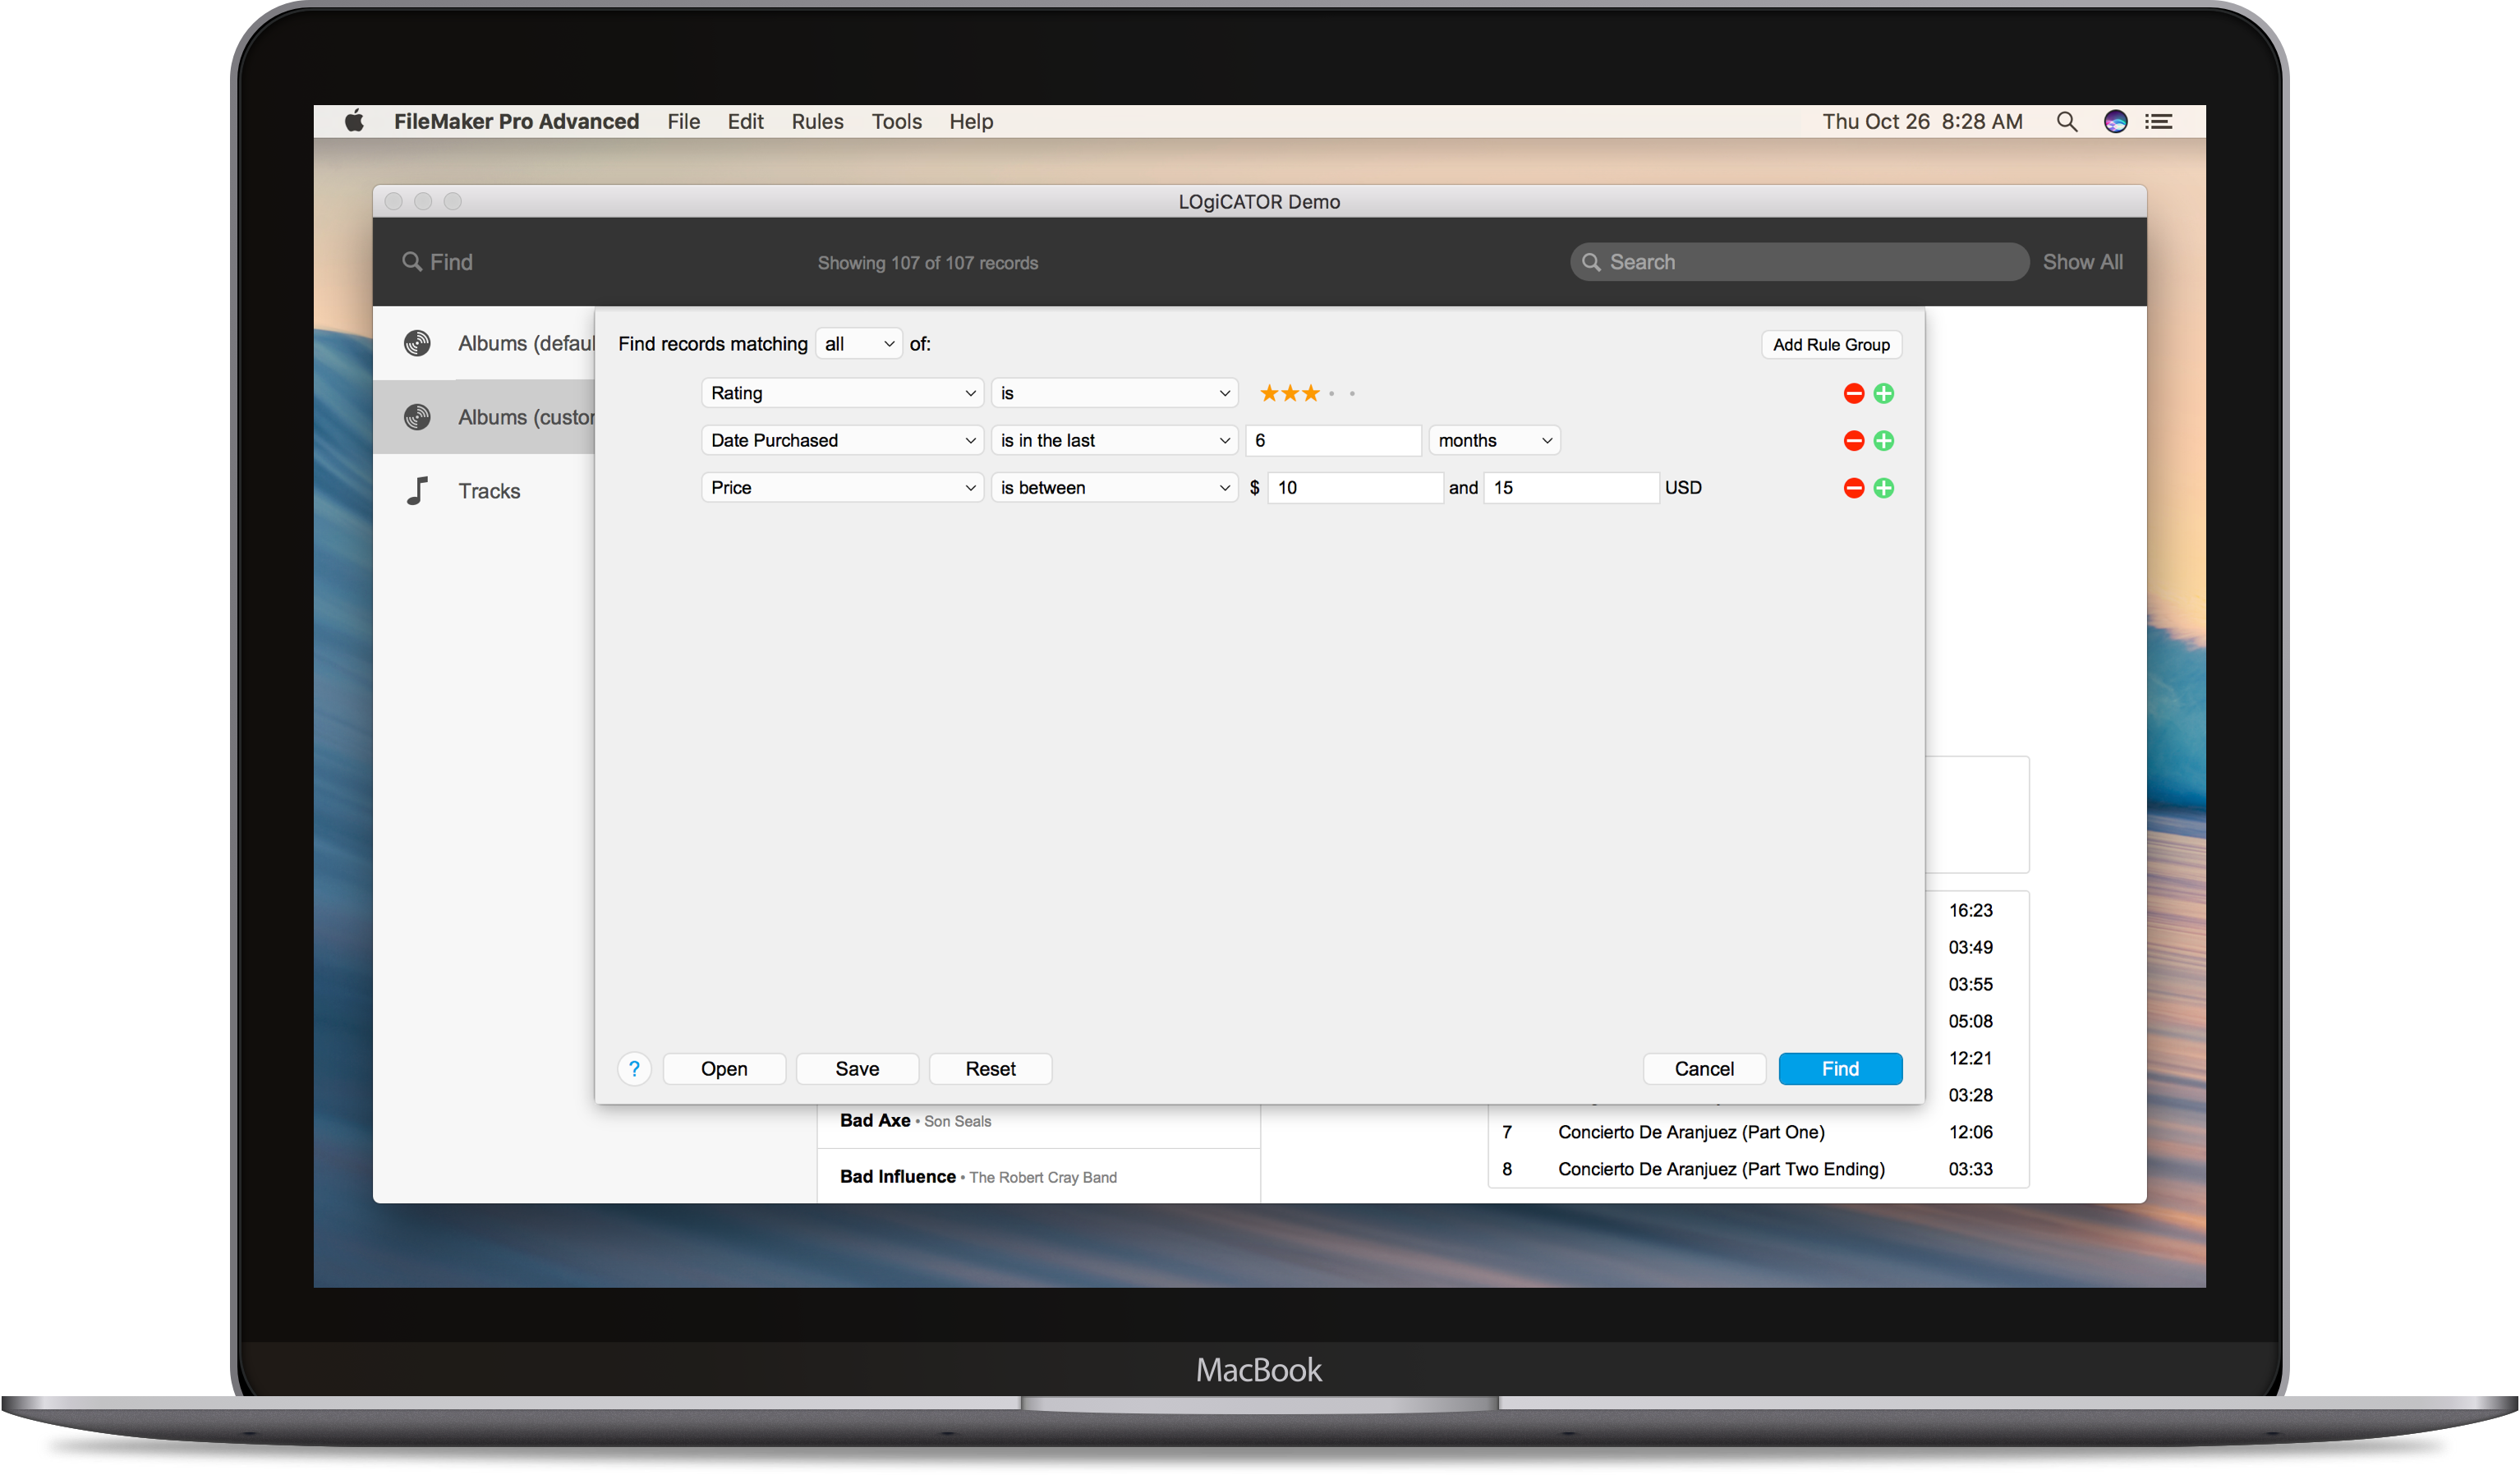
Task: Click the Search field in toolbar
Action: 1798,261
